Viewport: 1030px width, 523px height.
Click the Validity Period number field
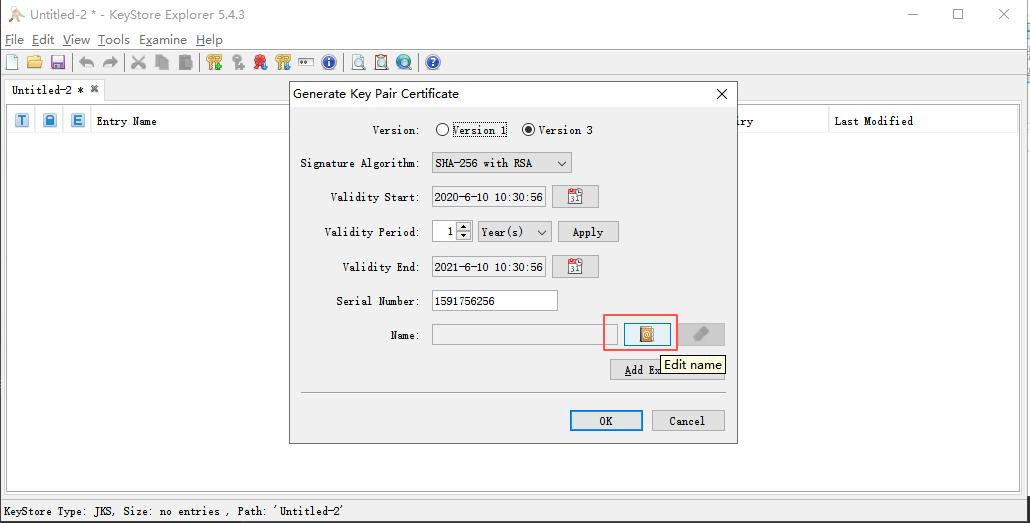click(x=445, y=232)
